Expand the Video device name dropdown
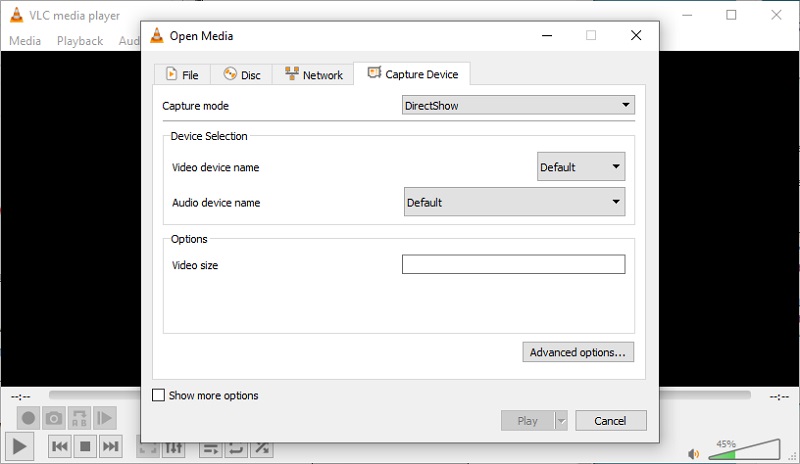This screenshot has height=464, width=800. click(580, 167)
